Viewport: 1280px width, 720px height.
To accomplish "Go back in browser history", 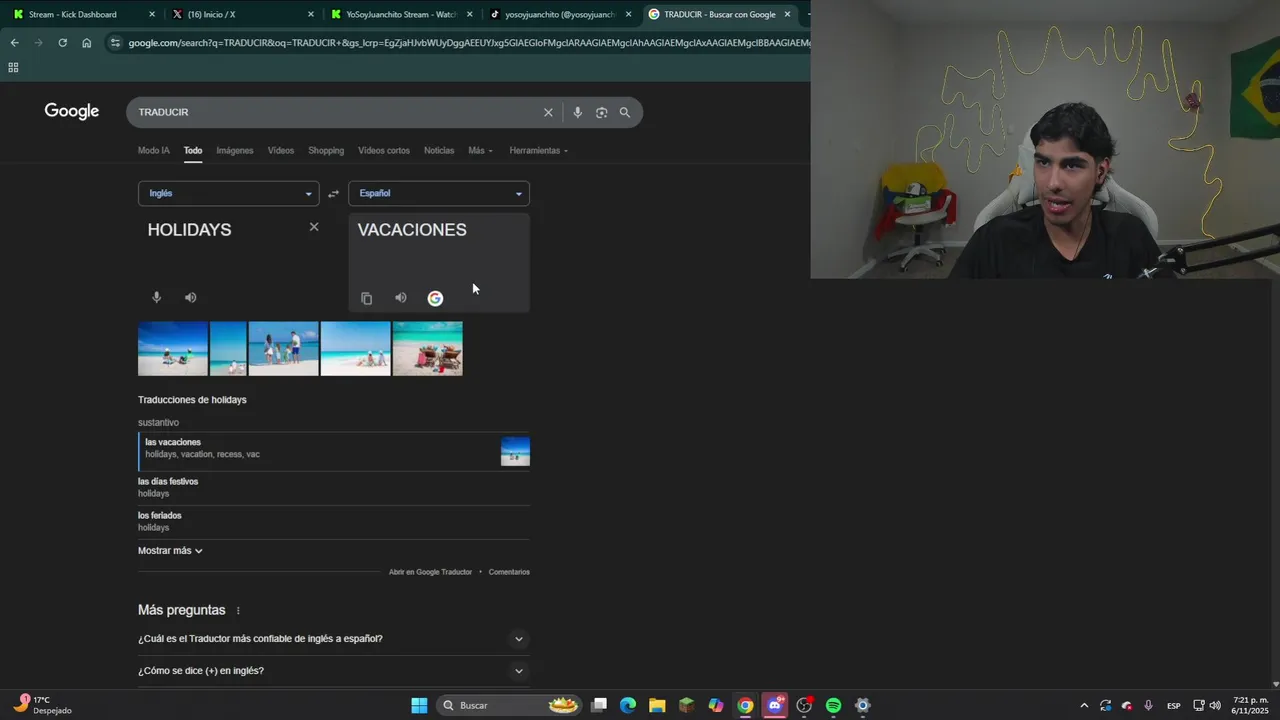I will [x=14, y=43].
